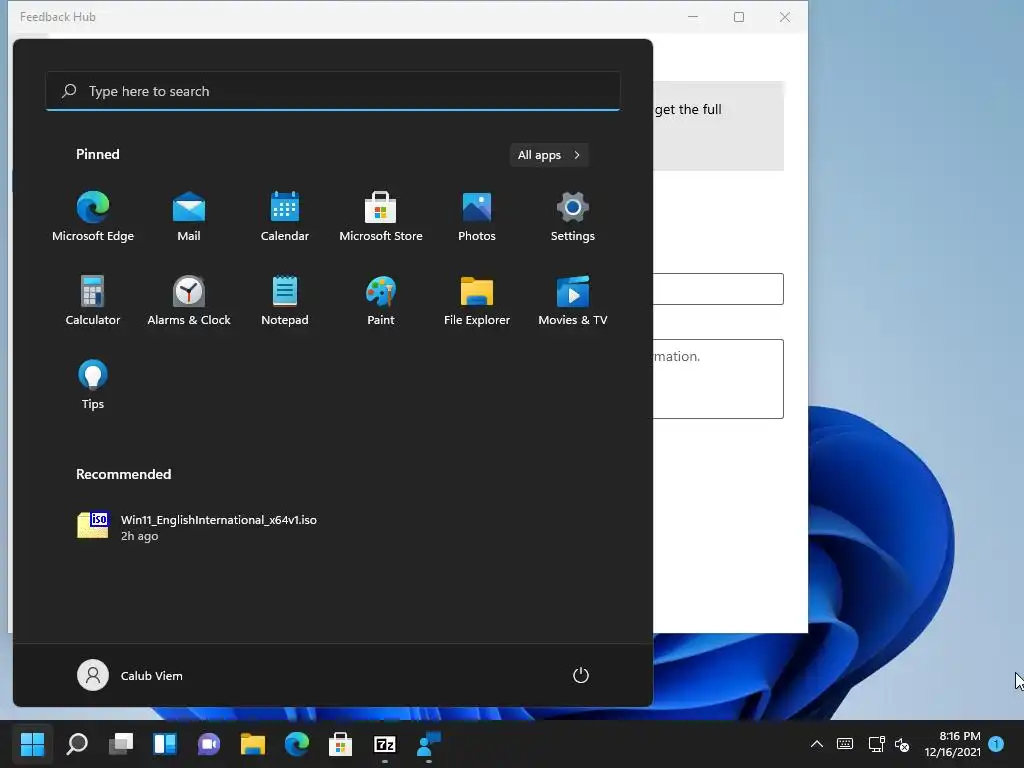Launch Edge from the taskbar
The width and height of the screenshot is (1024, 768).
[x=296, y=744]
